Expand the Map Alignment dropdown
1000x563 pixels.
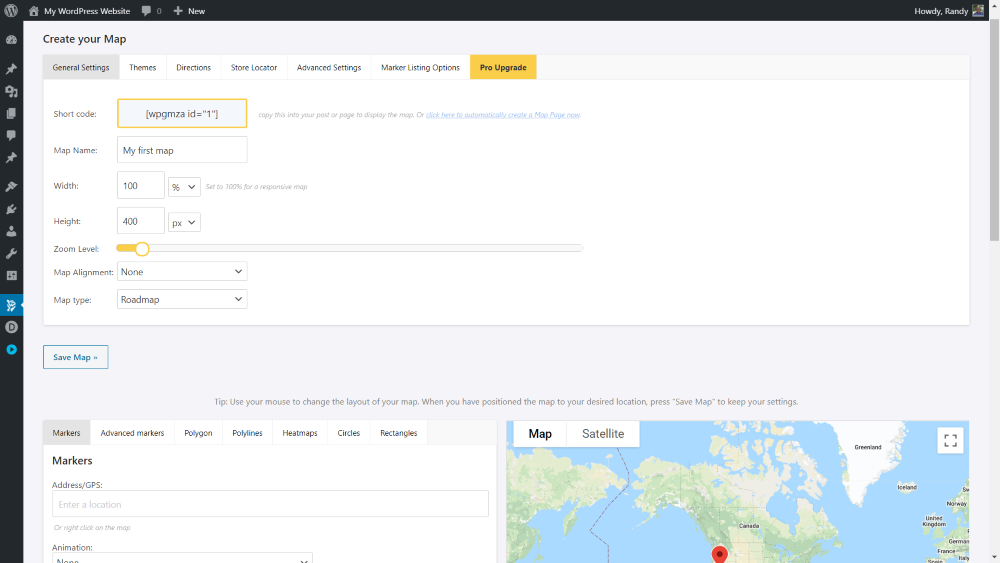click(182, 272)
